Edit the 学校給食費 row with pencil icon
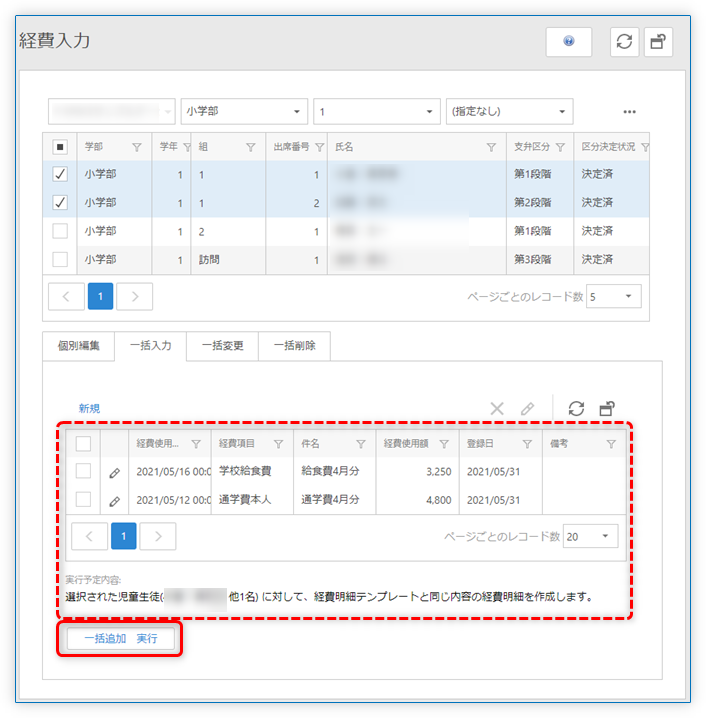The height and width of the screenshot is (718, 706). [x=114, y=473]
